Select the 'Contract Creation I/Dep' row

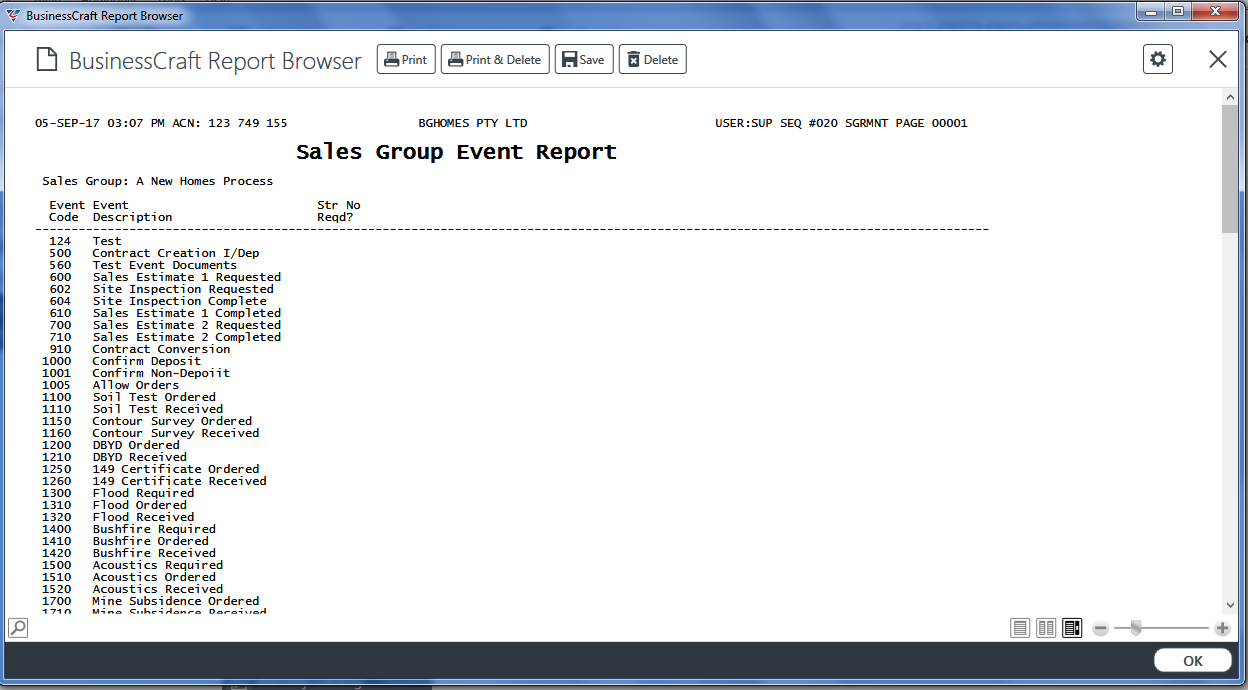pyautogui.click(x=176, y=253)
